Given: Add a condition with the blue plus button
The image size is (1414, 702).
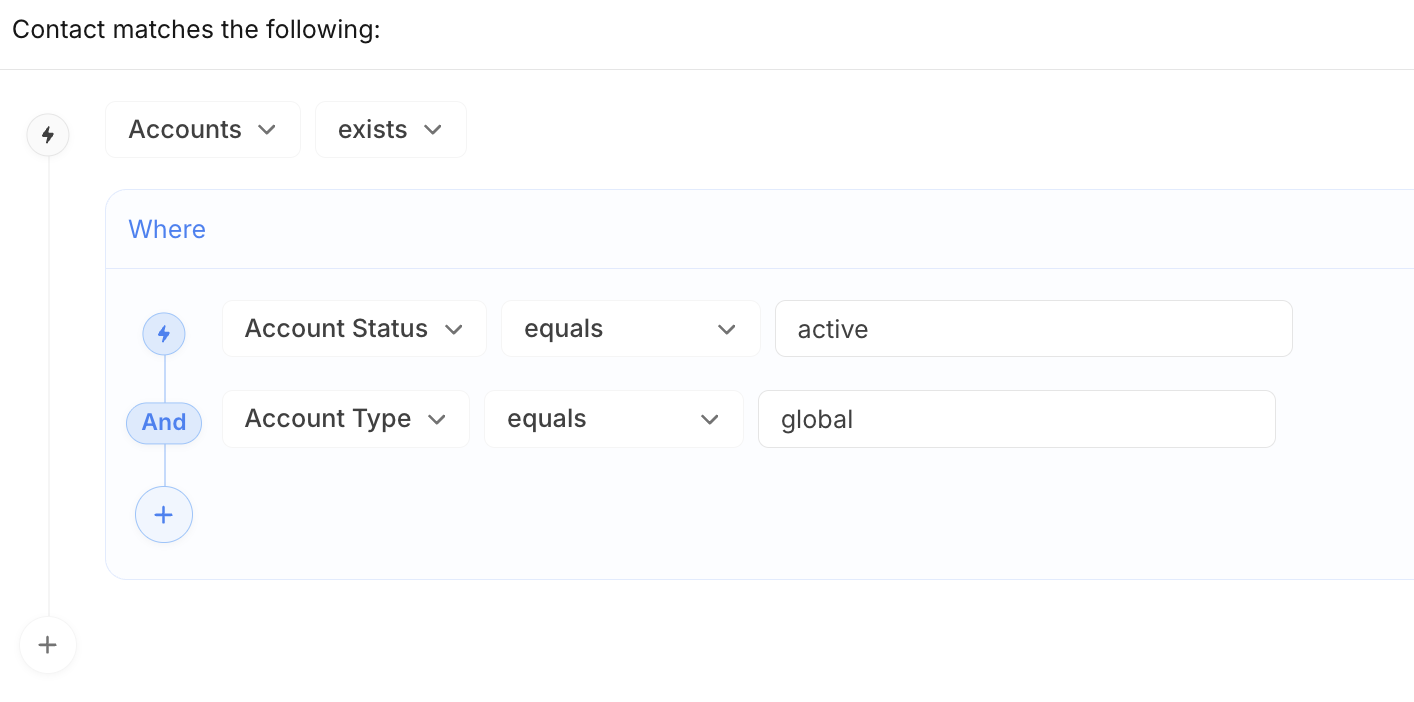Looking at the screenshot, I should [164, 515].
